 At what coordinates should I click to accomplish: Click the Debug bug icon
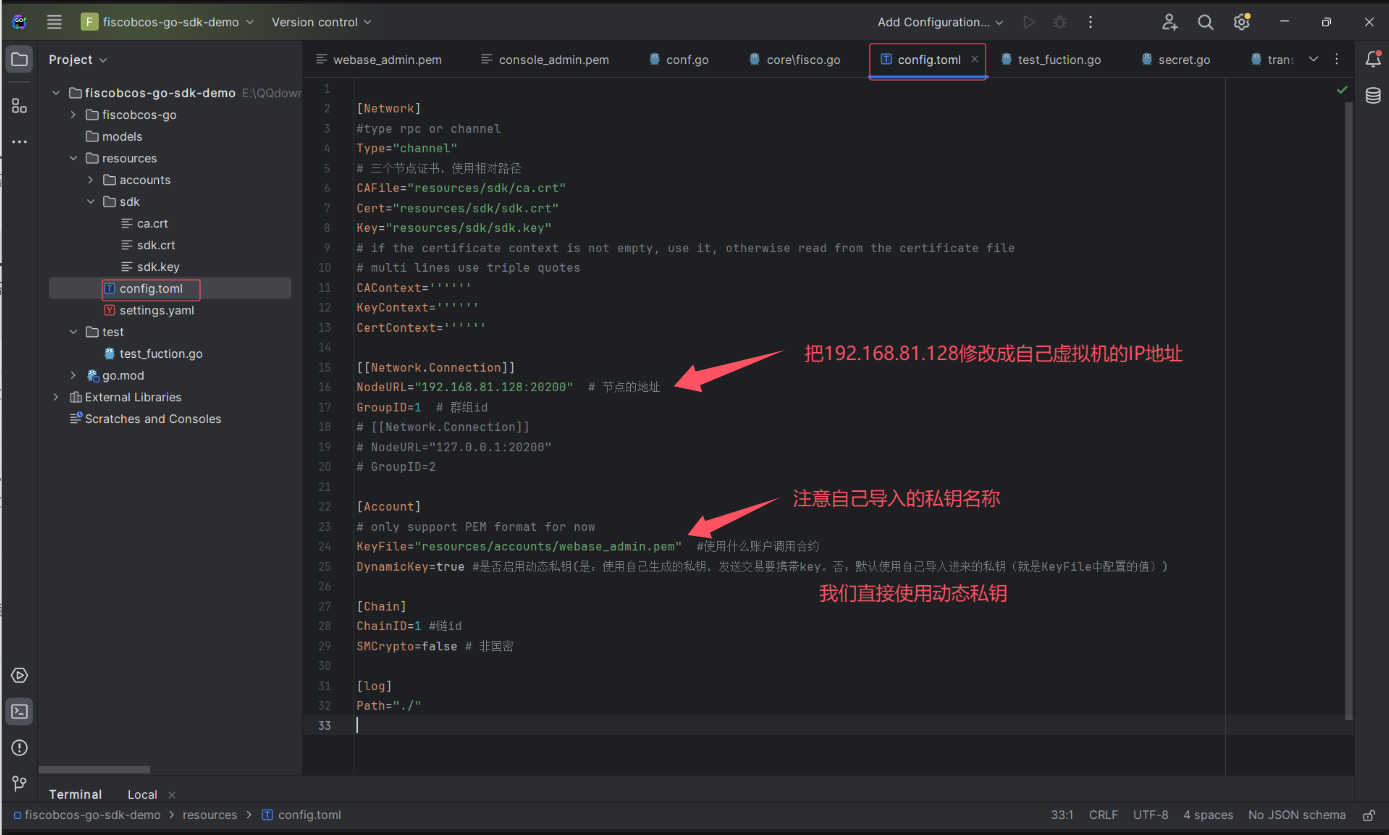coord(1060,22)
